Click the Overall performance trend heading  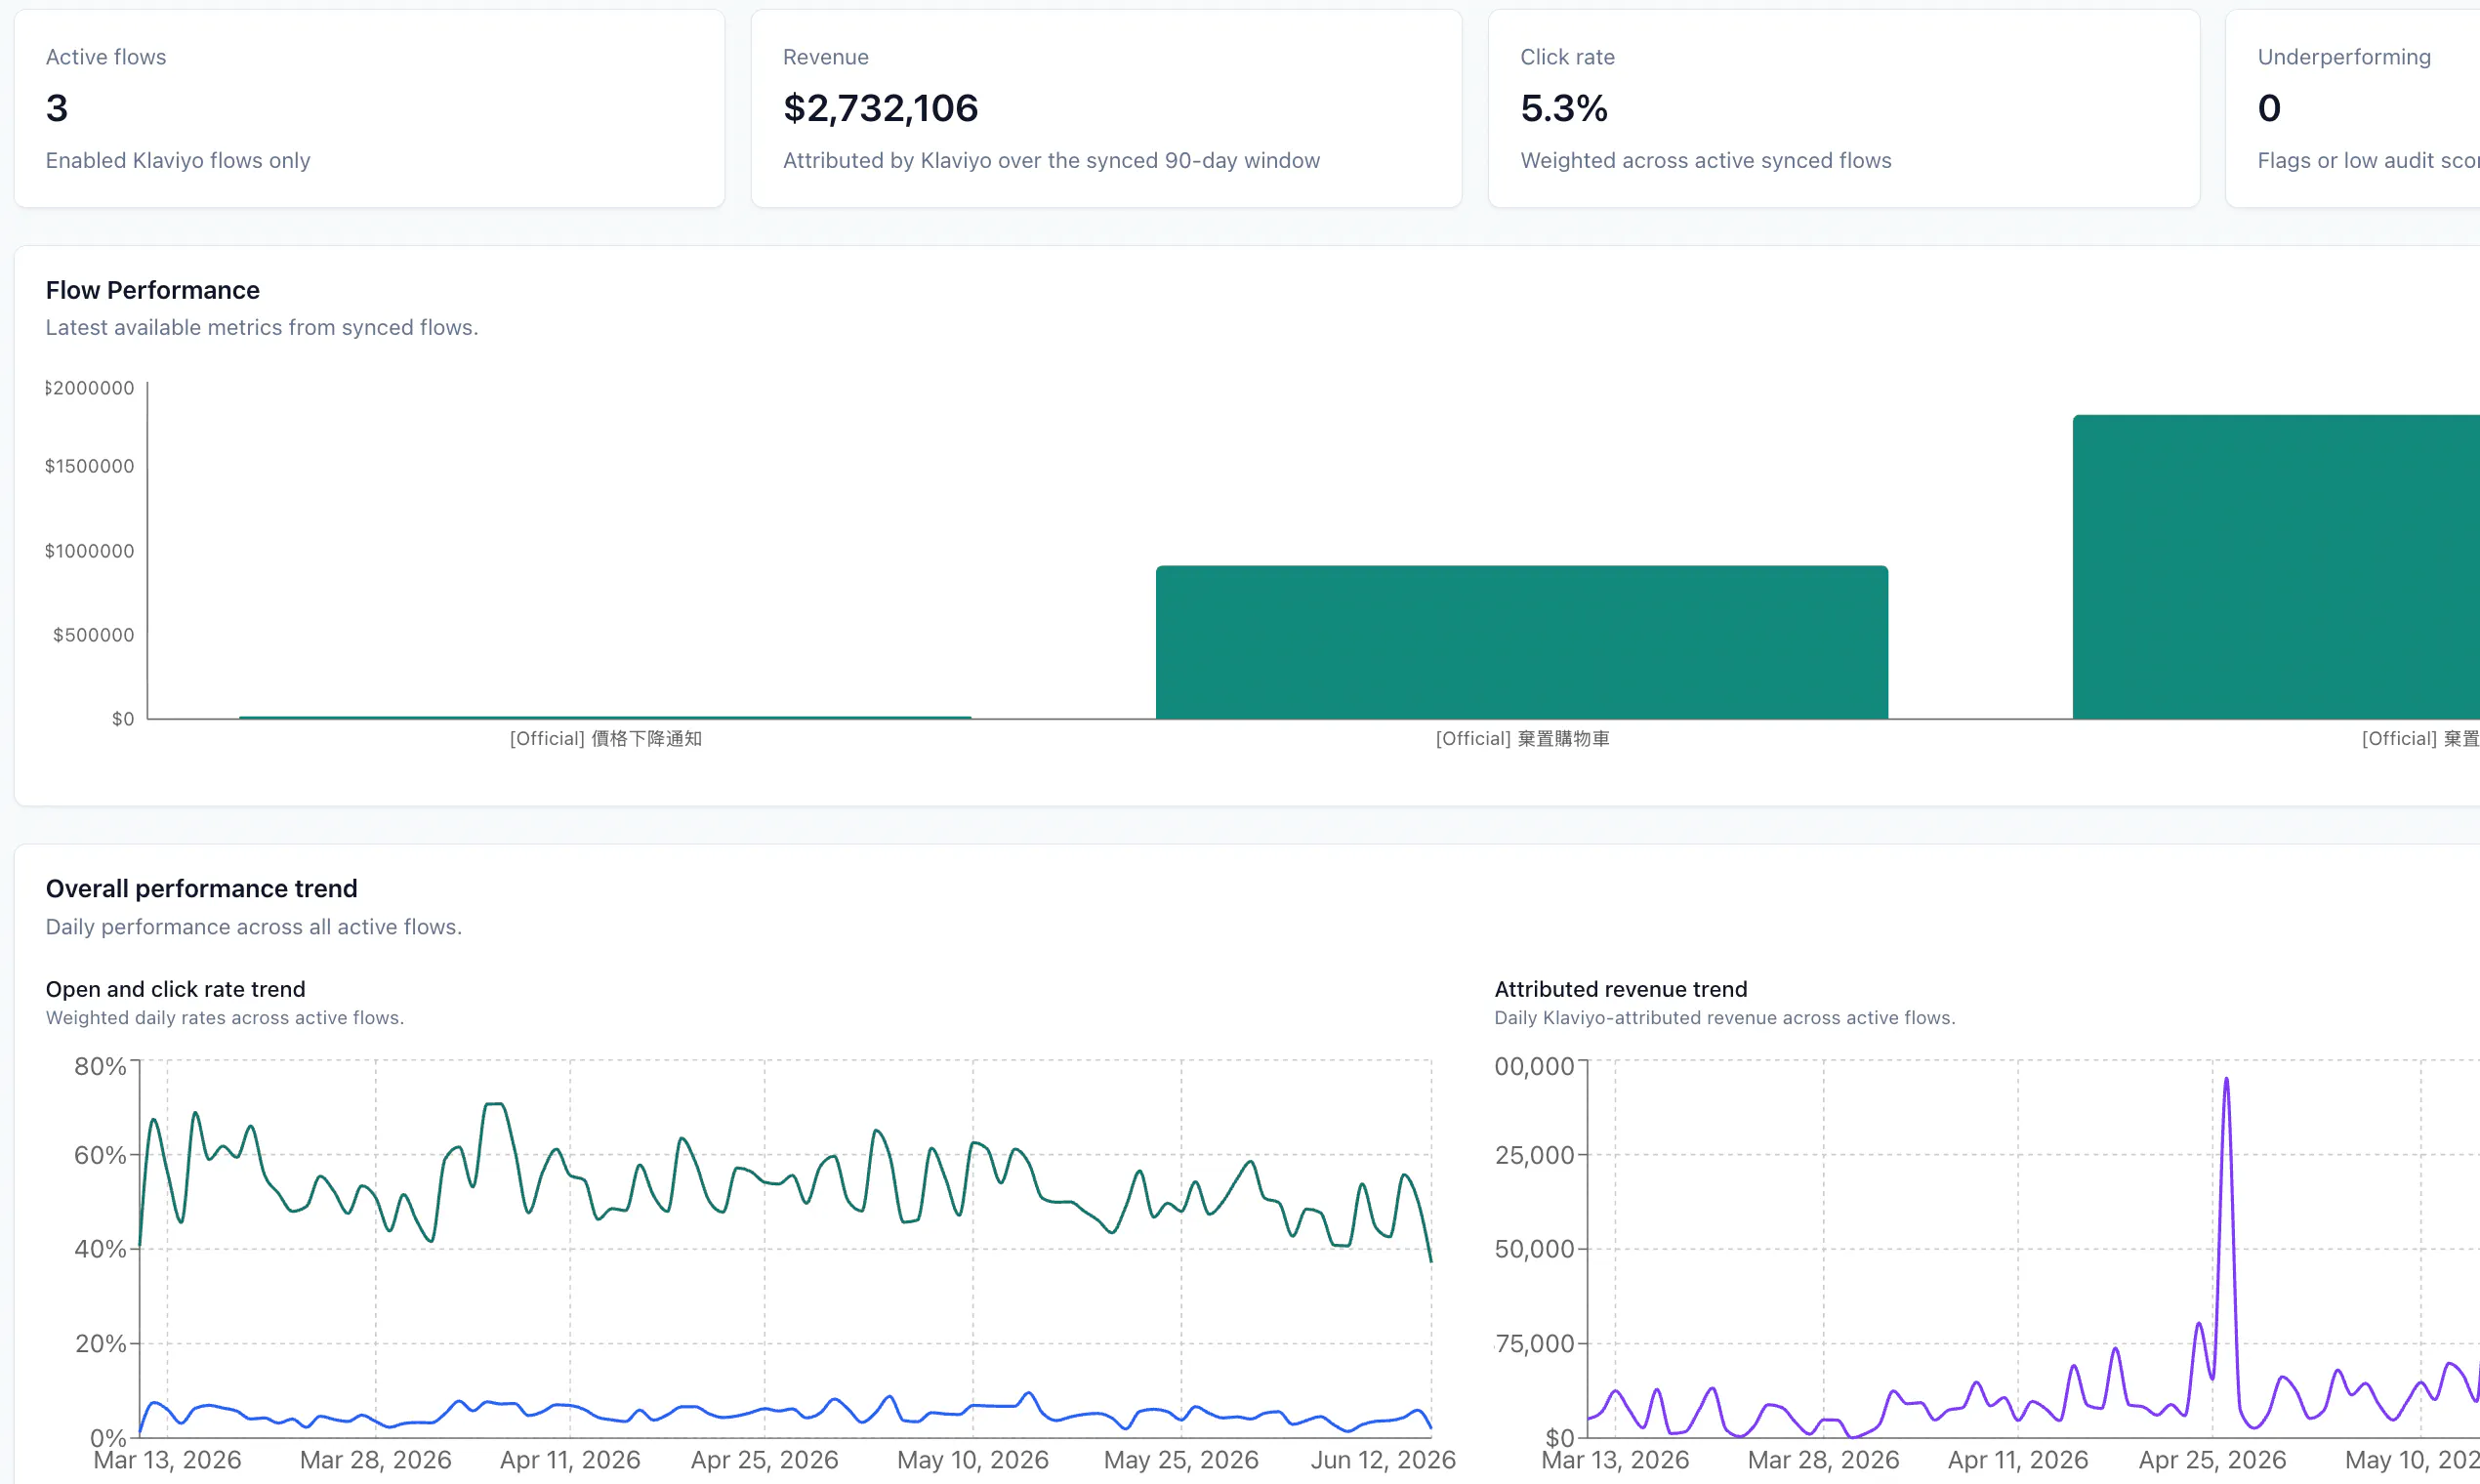[201, 888]
